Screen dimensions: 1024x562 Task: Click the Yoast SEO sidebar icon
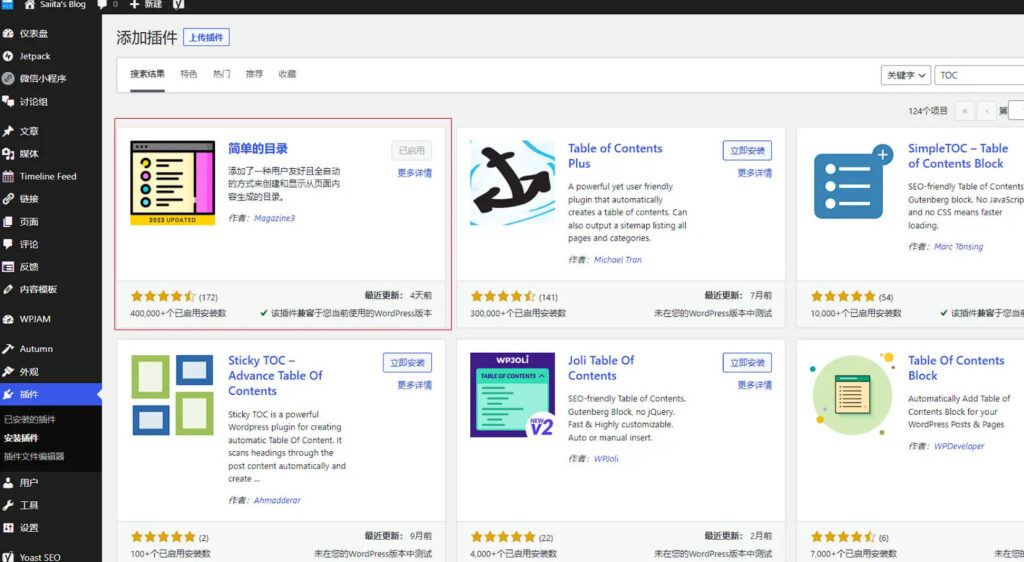(x=9, y=557)
